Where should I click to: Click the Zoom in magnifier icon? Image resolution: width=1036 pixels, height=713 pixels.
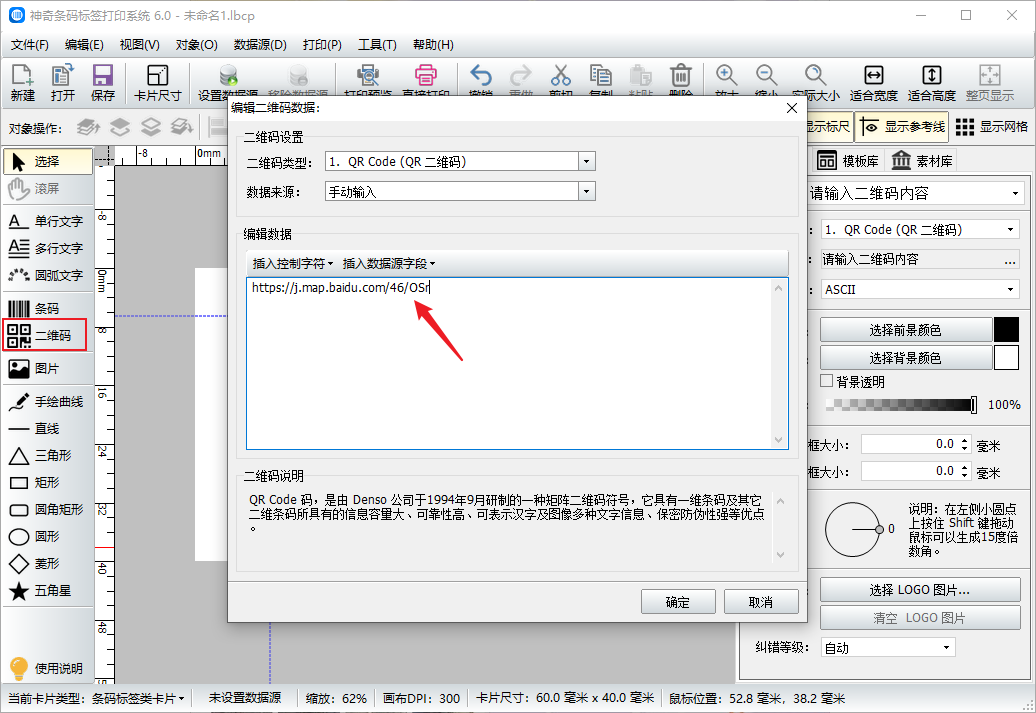[726, 77]
